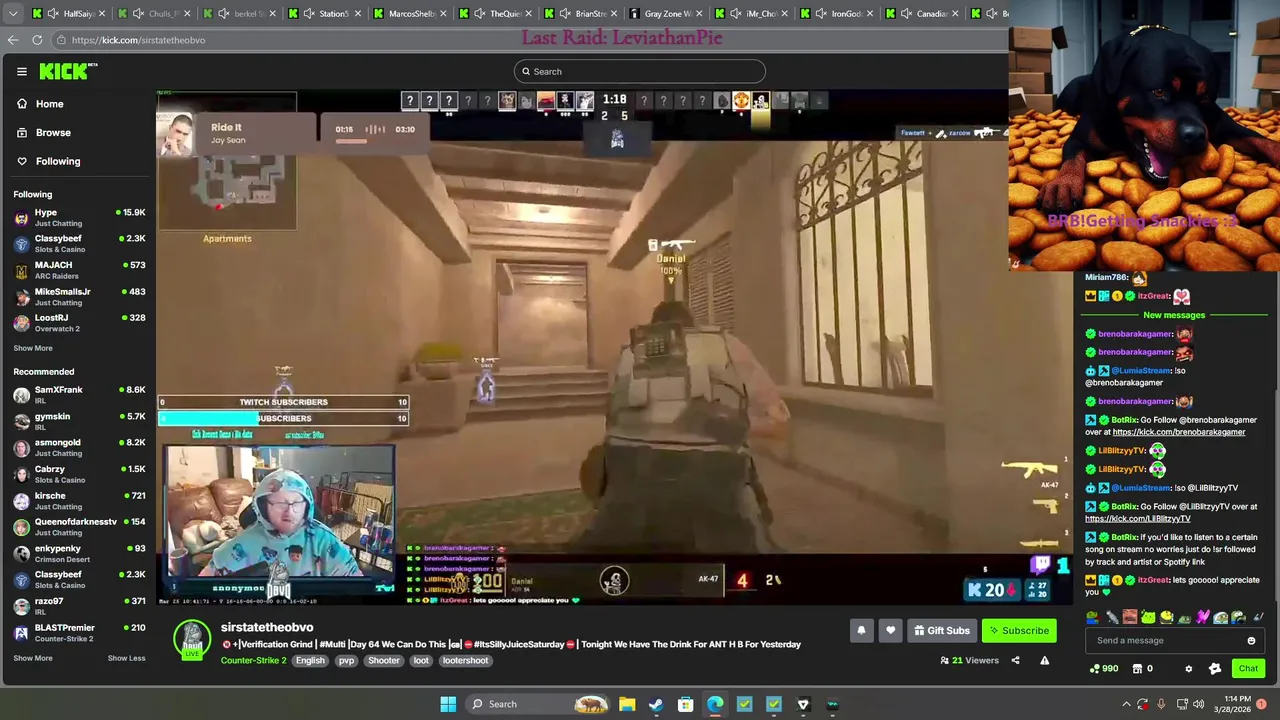The width and height of the screenshot is (1280, 720).
Task: Report stream with warning triangle icon
Action: (x=1044, y=660)
